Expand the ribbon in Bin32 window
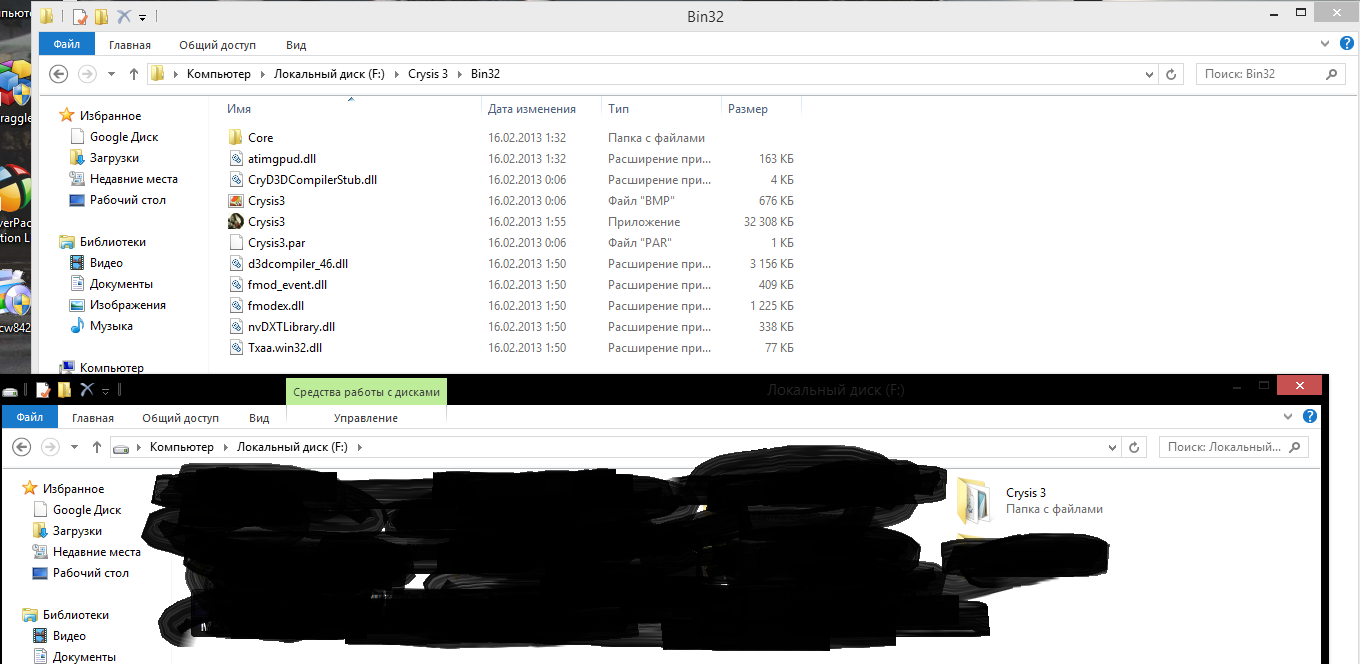 pos(1323,44)
